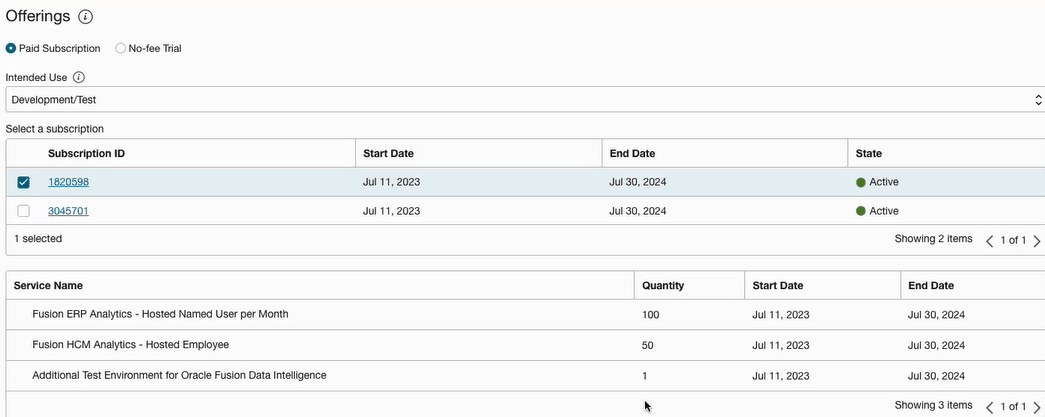Click quantity 1 of Additional Test Environment
Viewport: 1045px width, 417px height.
[644, 376]
